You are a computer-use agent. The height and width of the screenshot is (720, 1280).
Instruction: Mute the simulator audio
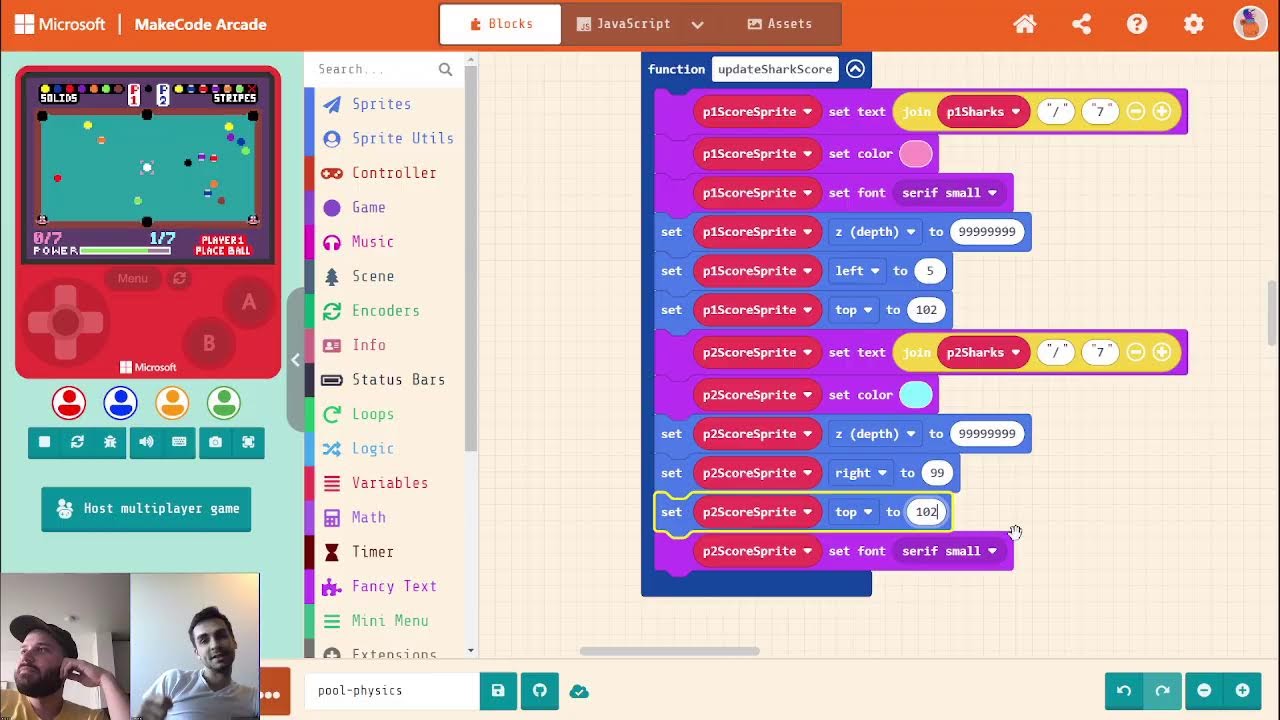point(146,442)
